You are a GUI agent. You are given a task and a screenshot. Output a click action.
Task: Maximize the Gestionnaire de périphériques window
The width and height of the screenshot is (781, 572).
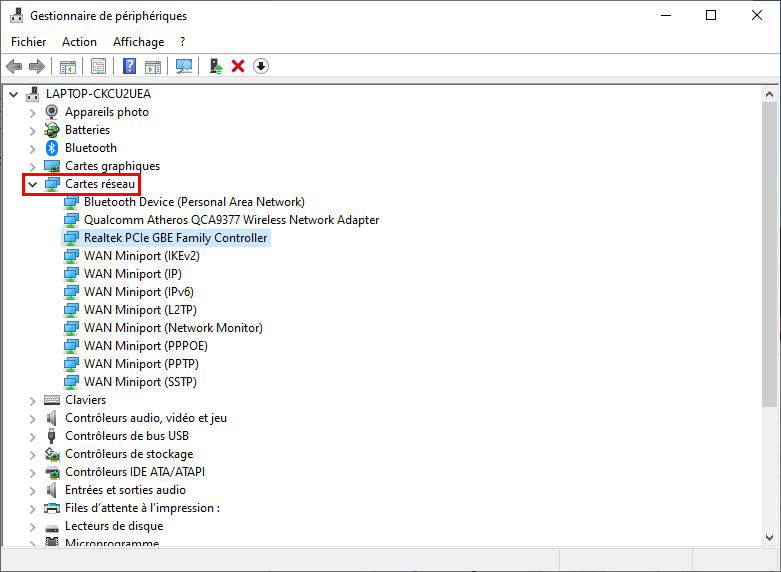coord(711,15)
